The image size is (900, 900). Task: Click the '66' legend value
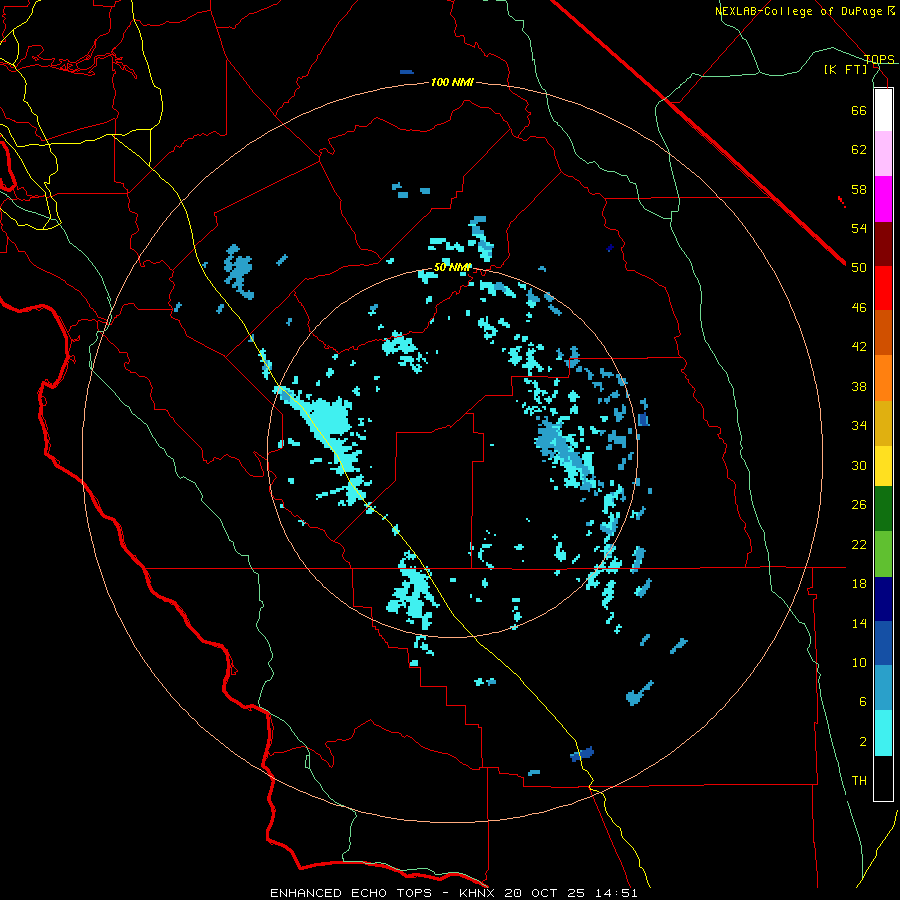click(x=859, y=110)
